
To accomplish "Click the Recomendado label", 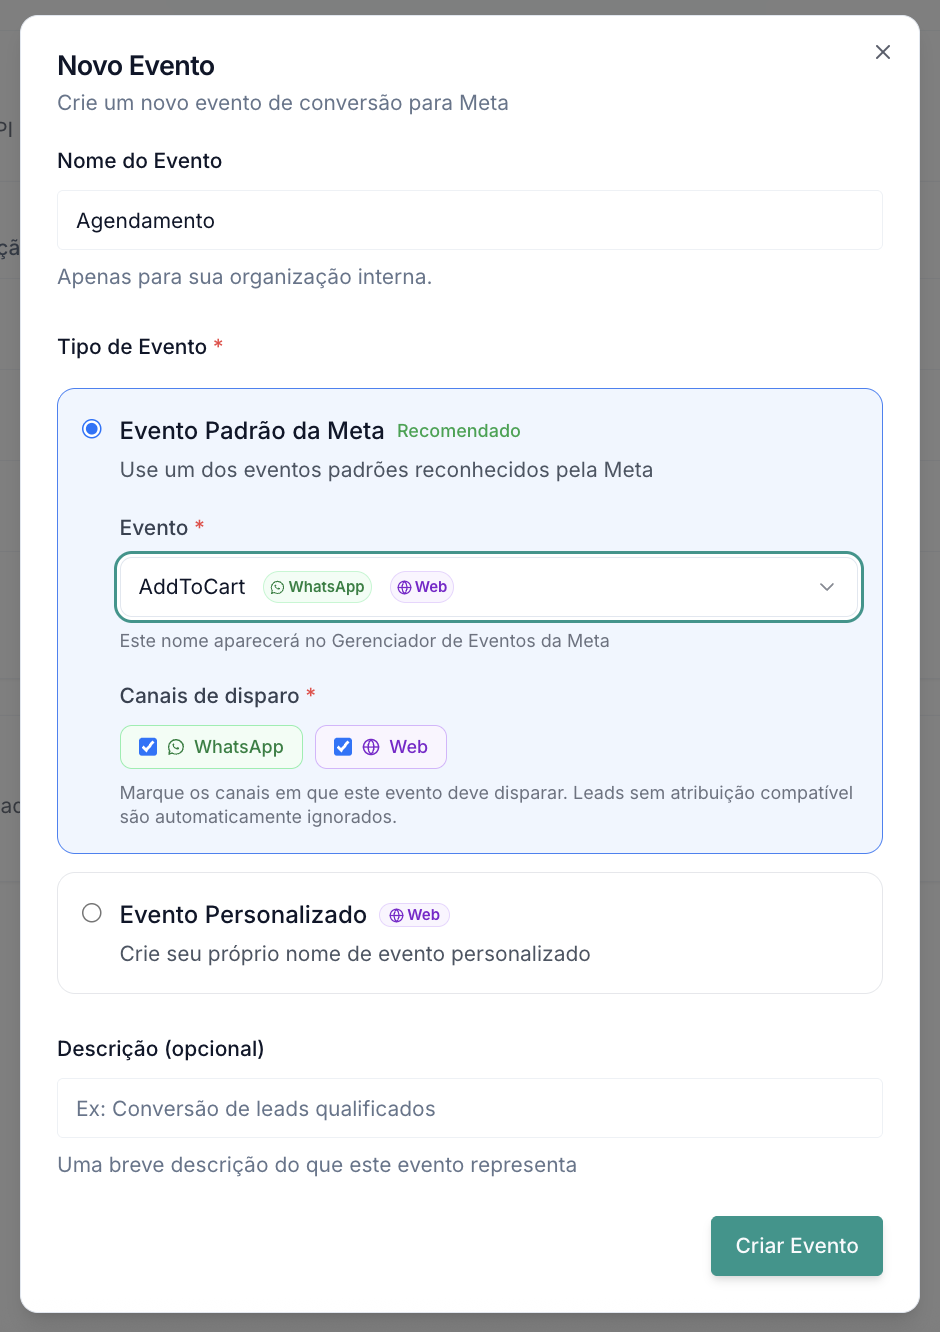I will [459, 431].
